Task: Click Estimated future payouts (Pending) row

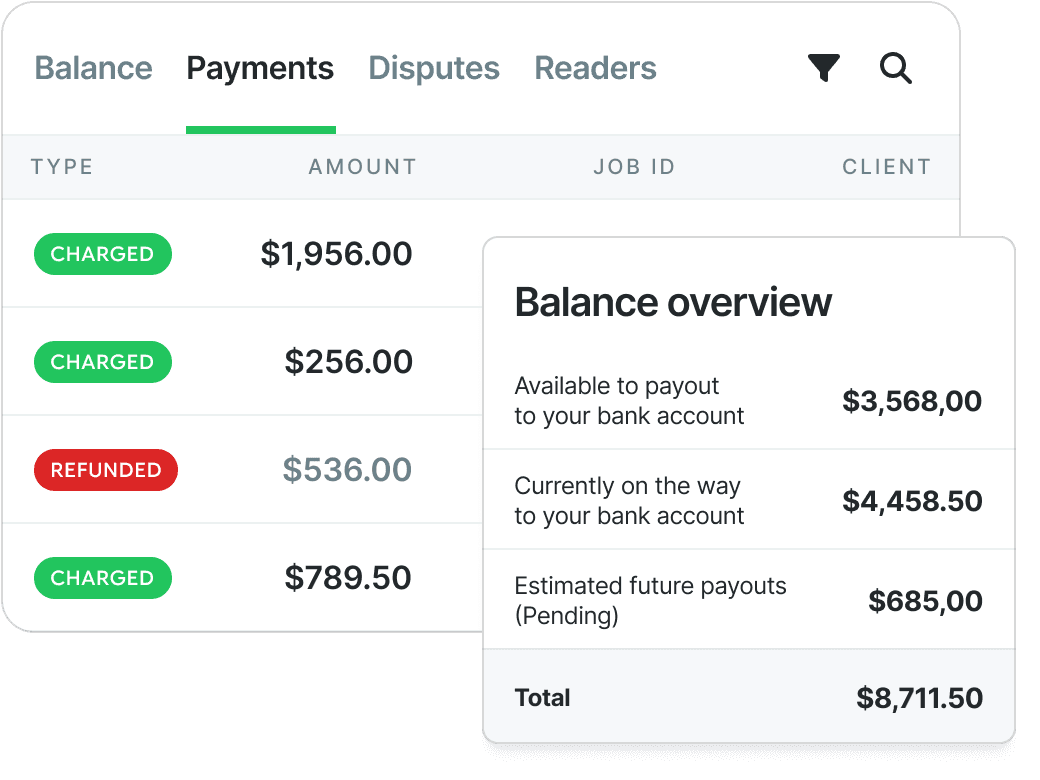Action: point(749,600)
